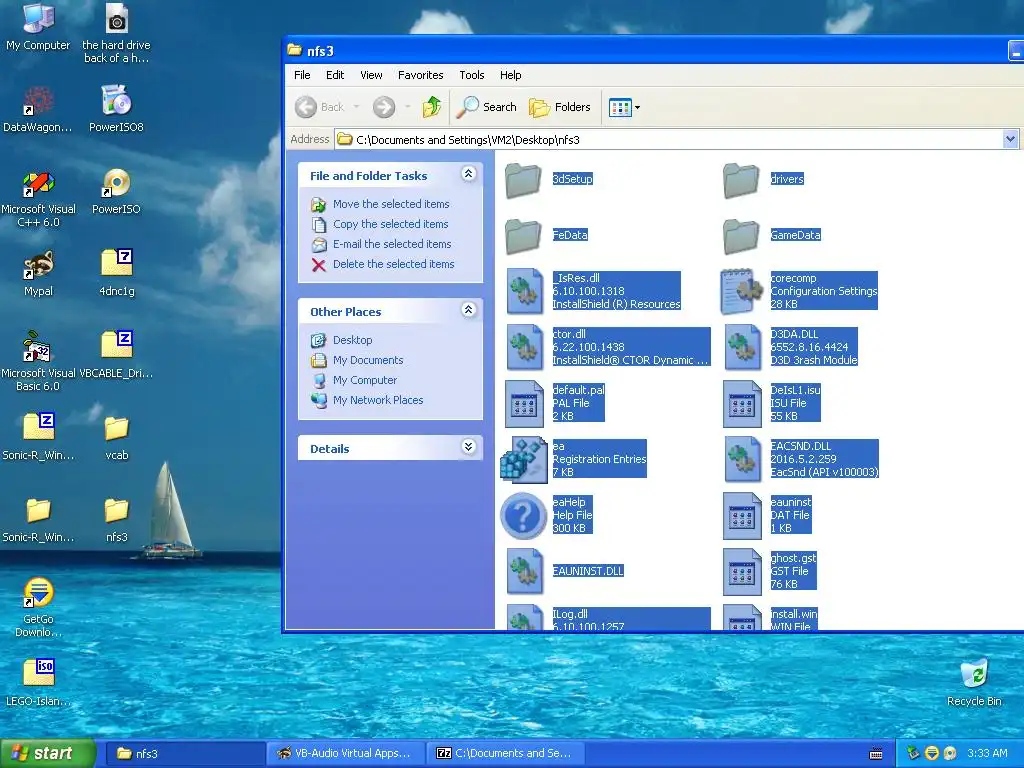Toggle the Folders toolbar button
Viewport: 1024px width, 768px height.
click(560, 107)
